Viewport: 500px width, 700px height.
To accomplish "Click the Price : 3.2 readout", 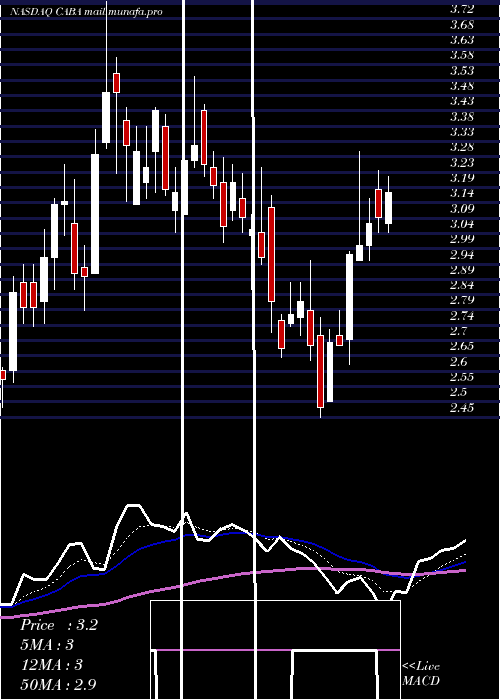I will pos(58,625).
